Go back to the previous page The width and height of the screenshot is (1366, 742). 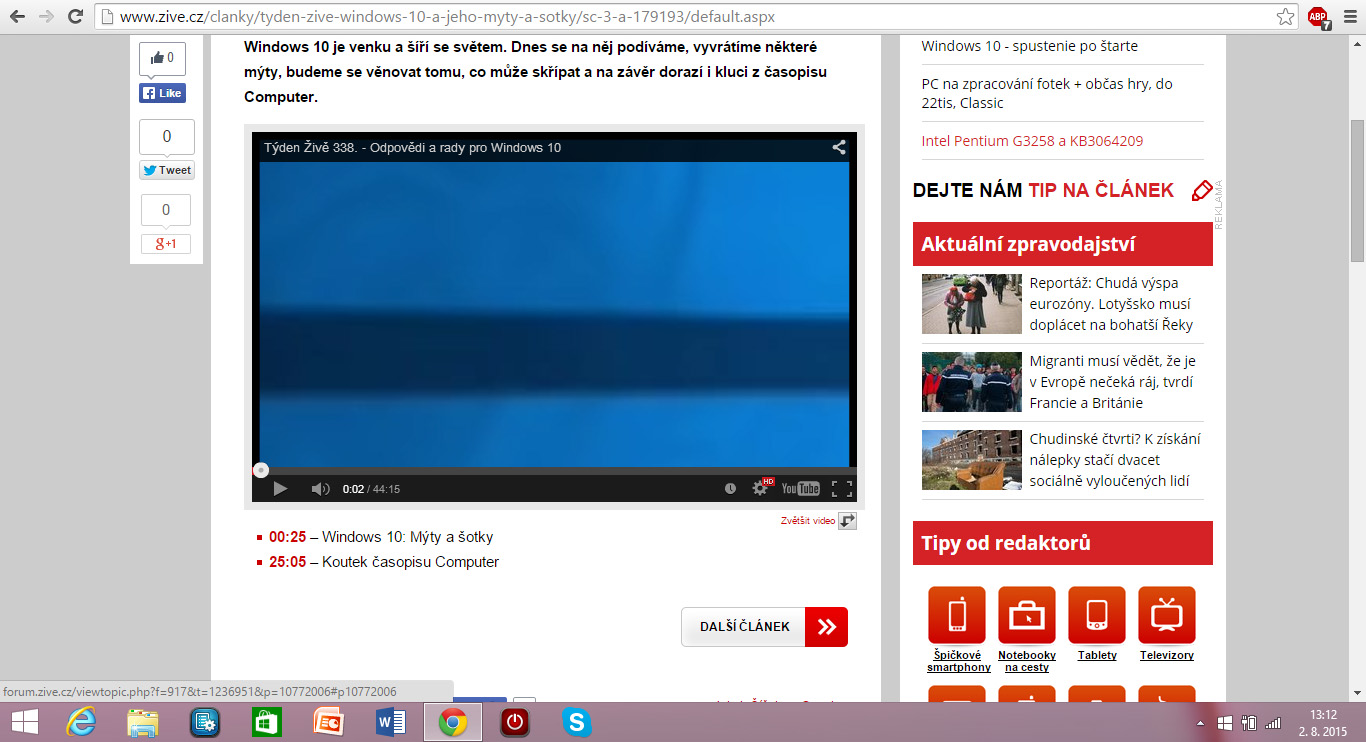click(17, 17)
